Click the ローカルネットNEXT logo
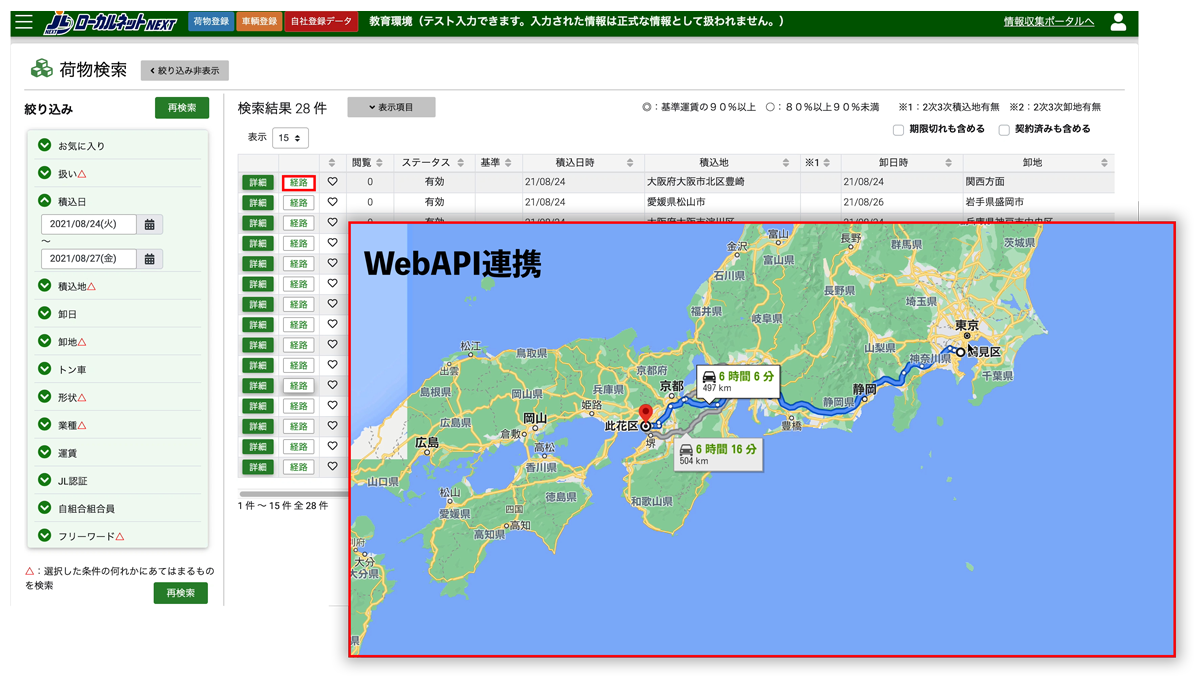Screen dimensions: 1200x686 (111, 22)
